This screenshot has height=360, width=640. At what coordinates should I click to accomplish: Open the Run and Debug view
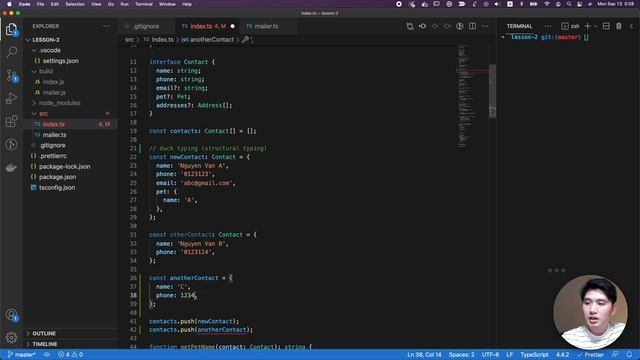(11, 98)
